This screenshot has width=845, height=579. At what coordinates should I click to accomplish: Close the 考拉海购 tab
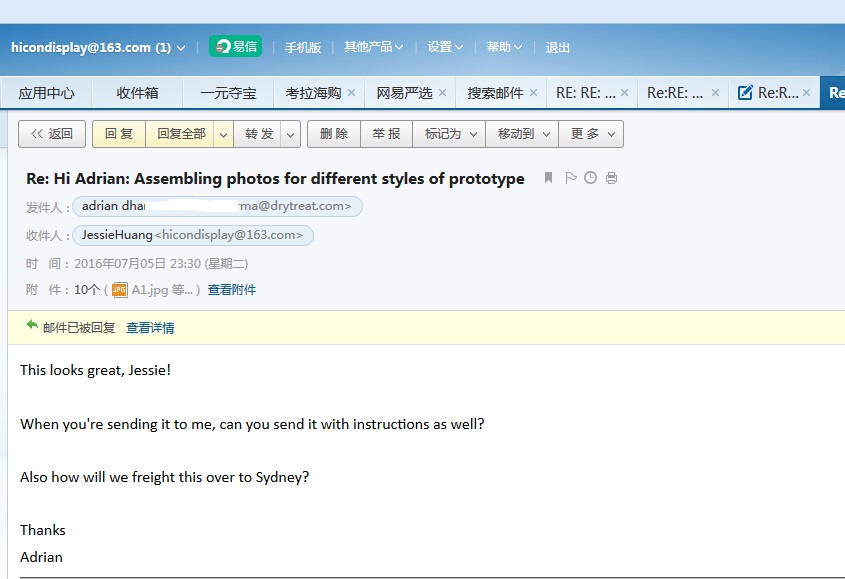[351, 93]
